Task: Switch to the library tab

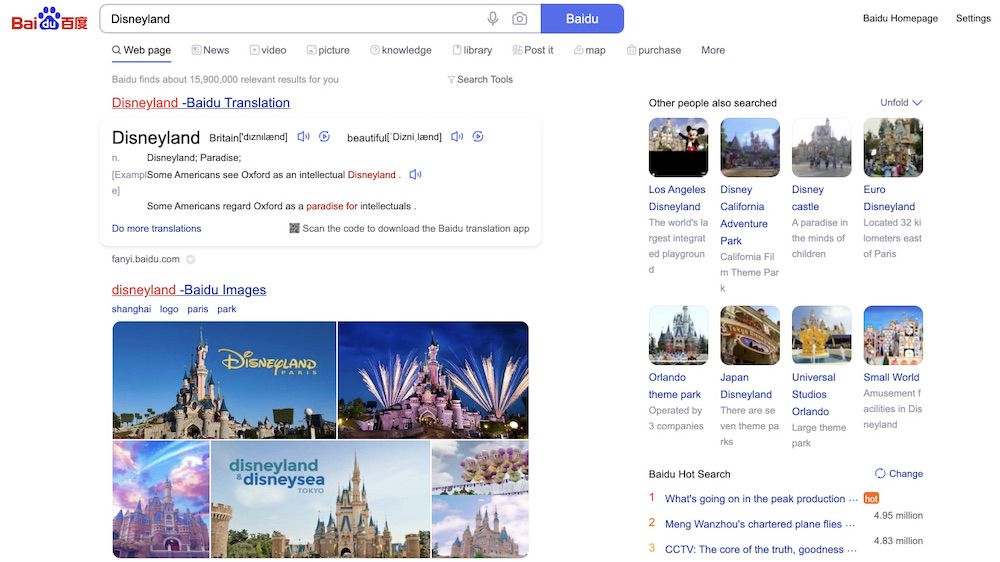Action: (472, 50)
